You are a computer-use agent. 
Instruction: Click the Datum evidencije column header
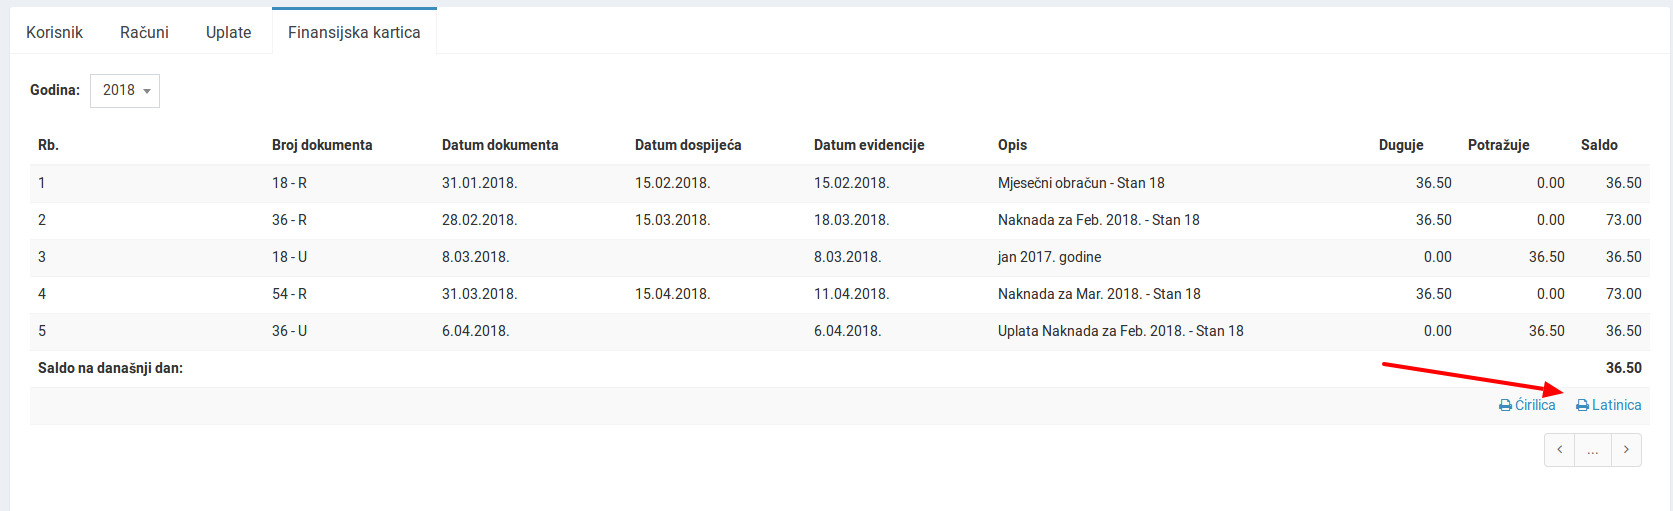869,145
